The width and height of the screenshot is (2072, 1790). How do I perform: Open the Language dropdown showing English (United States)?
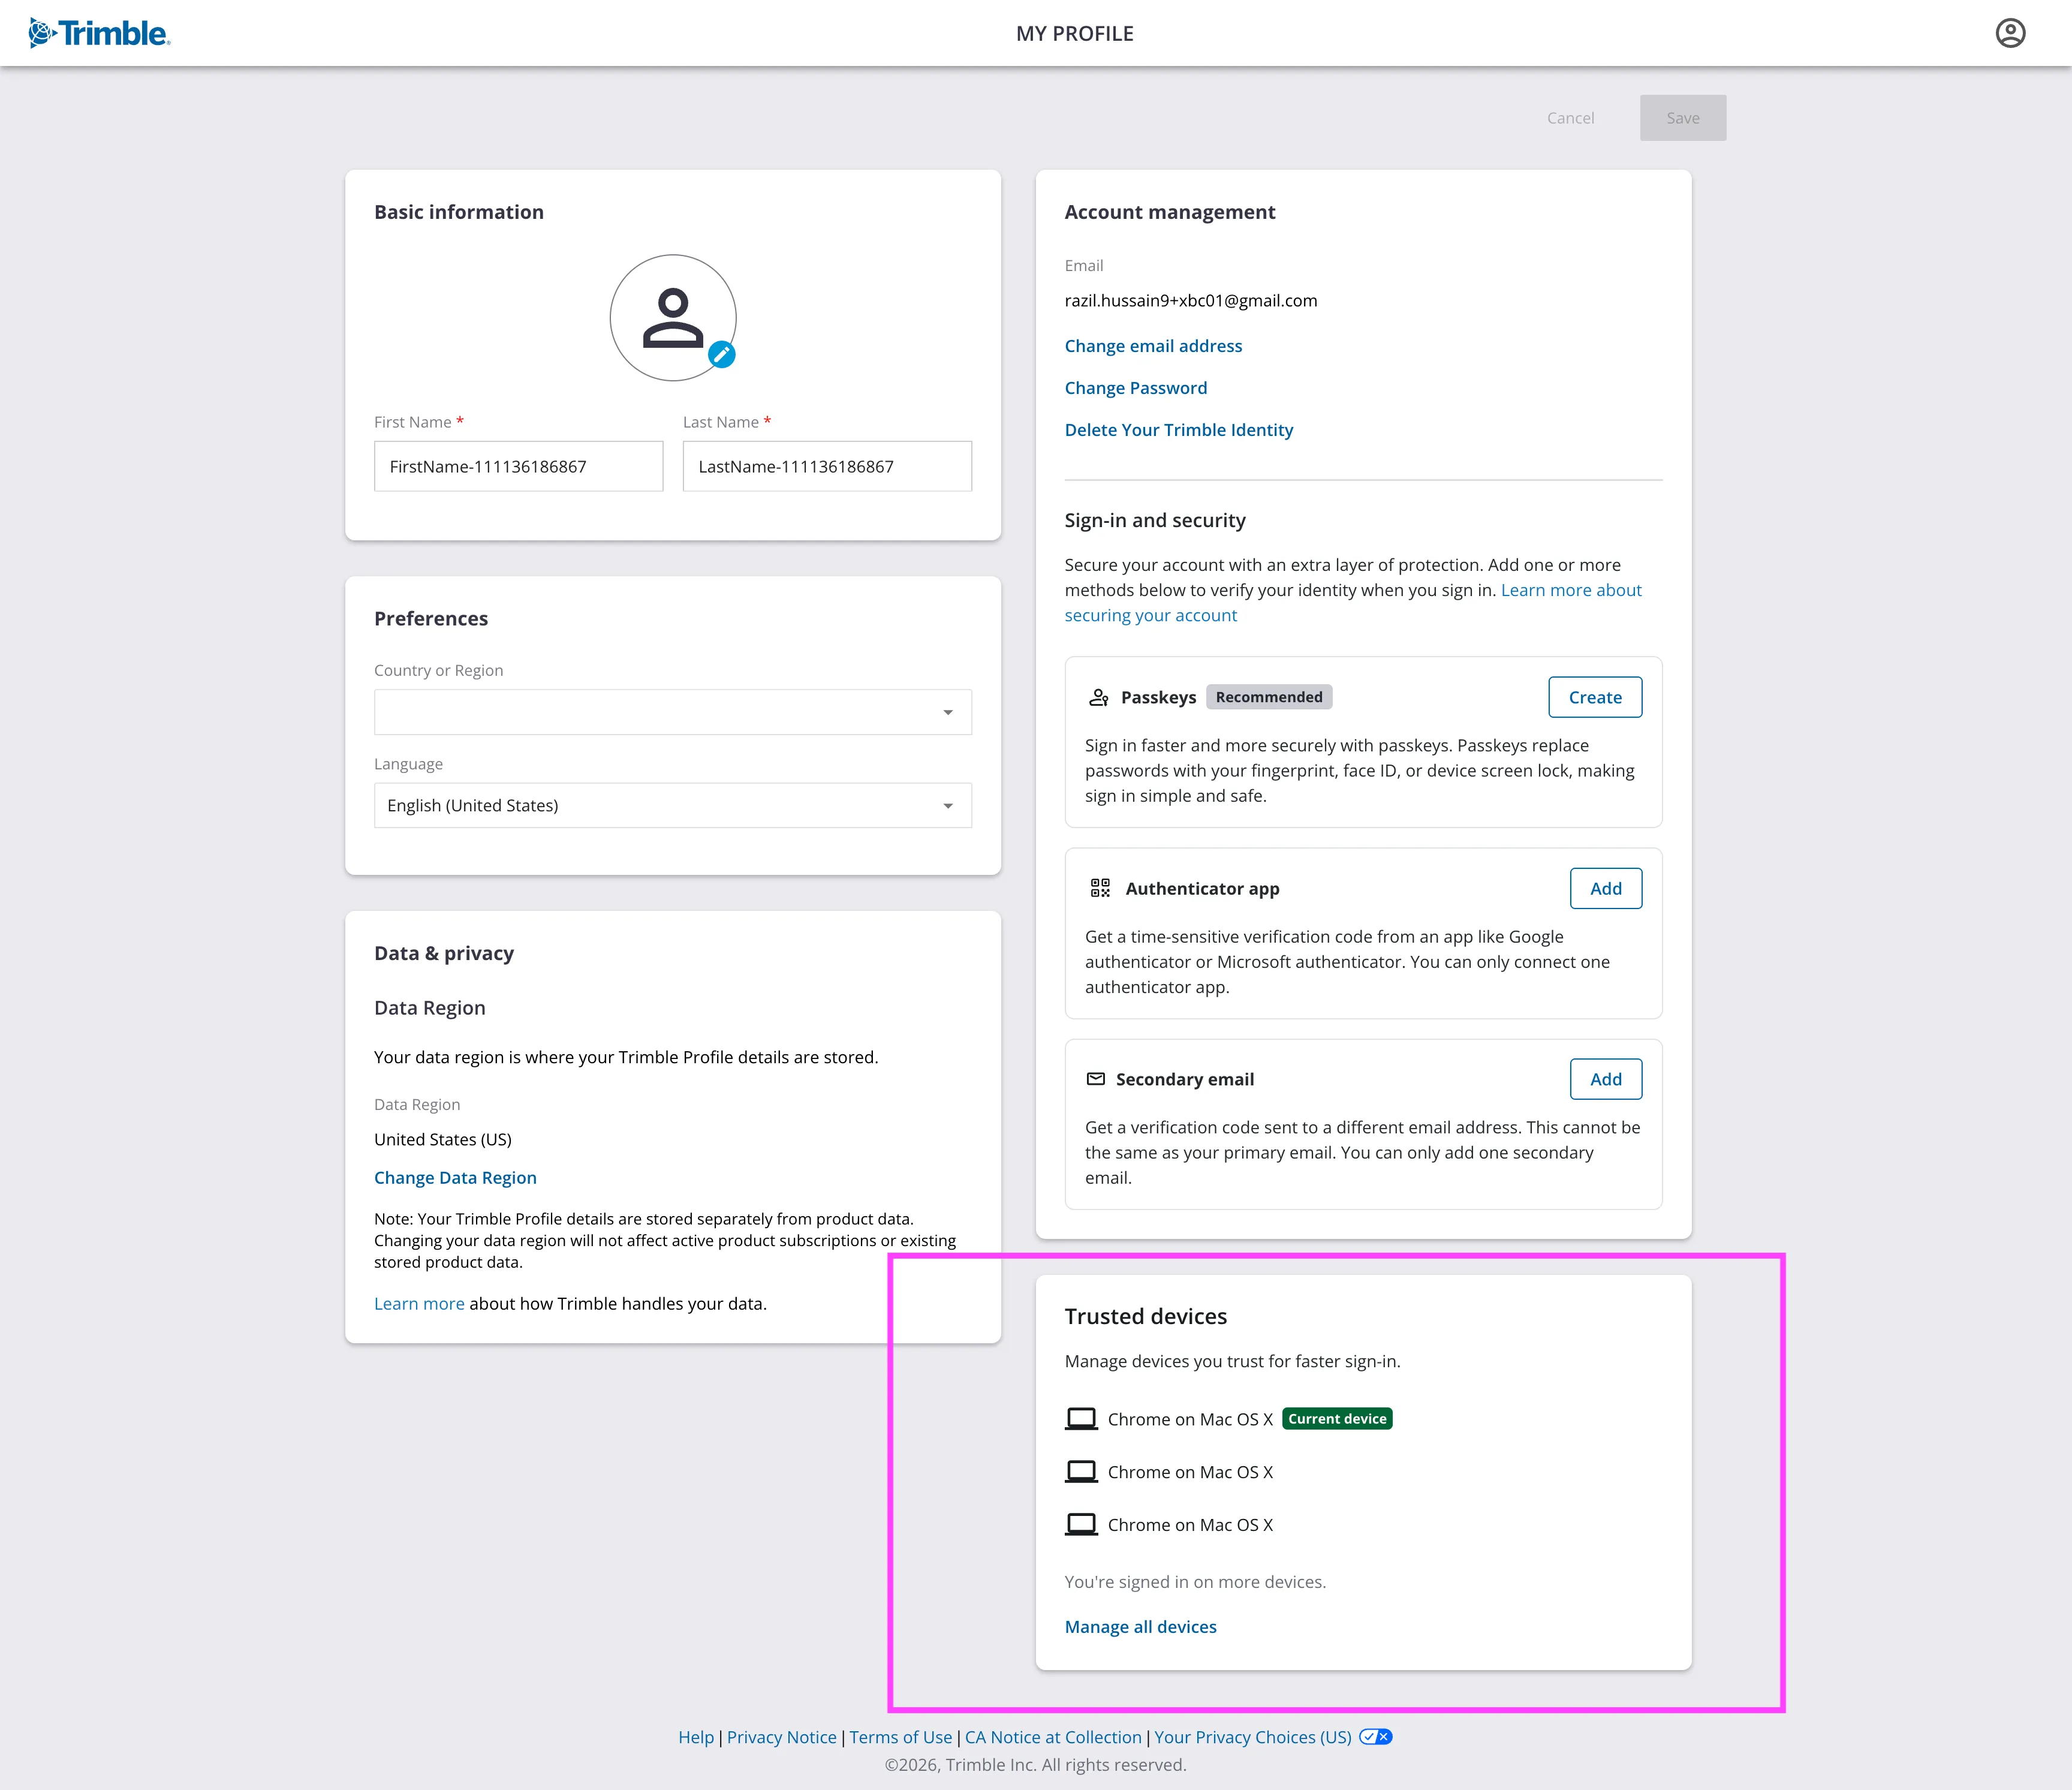[x=673, y=805]
